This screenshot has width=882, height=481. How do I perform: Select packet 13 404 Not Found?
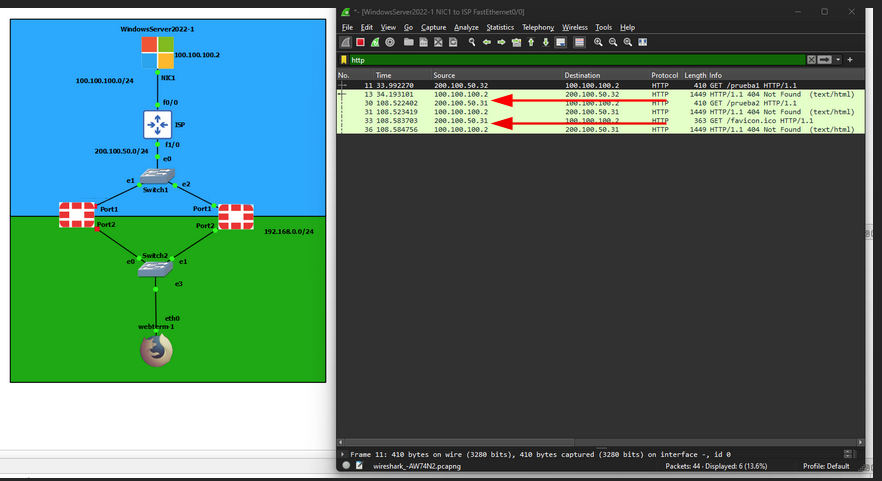tap(600, 95)
